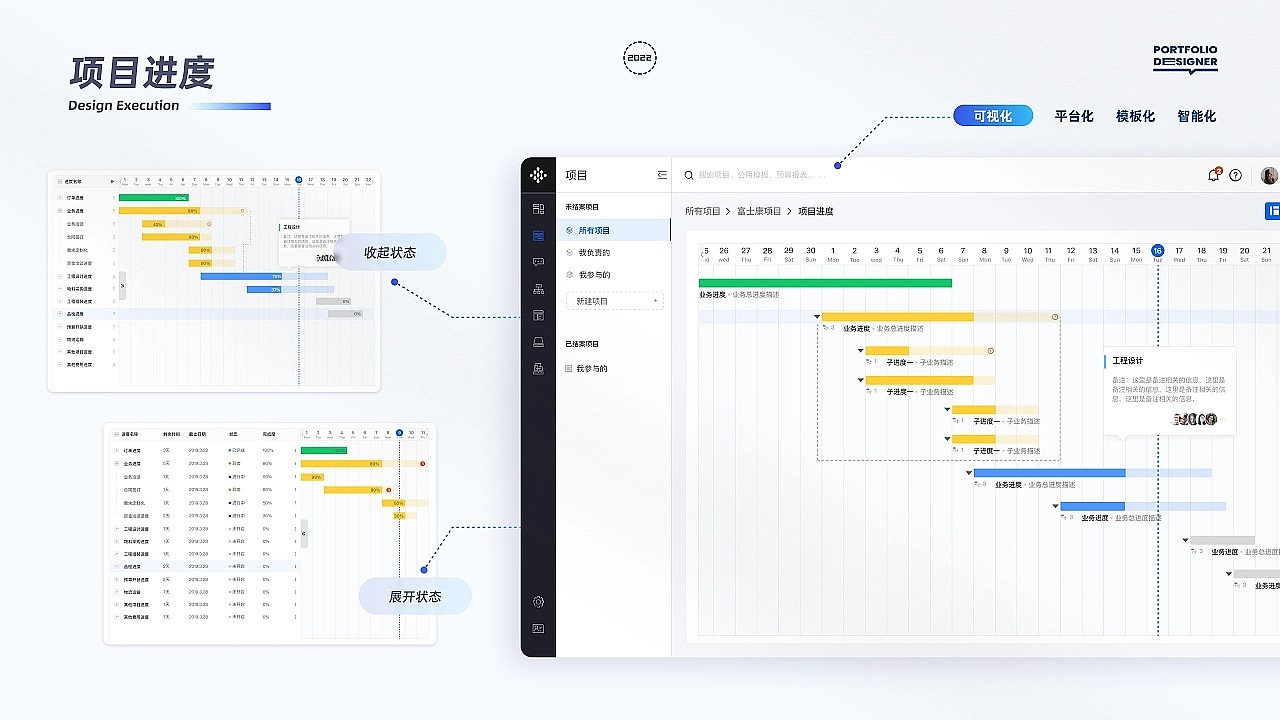Open the report chart icon below settings
The height and width of the screenshot is (720, 1280).
click(538, 628)
